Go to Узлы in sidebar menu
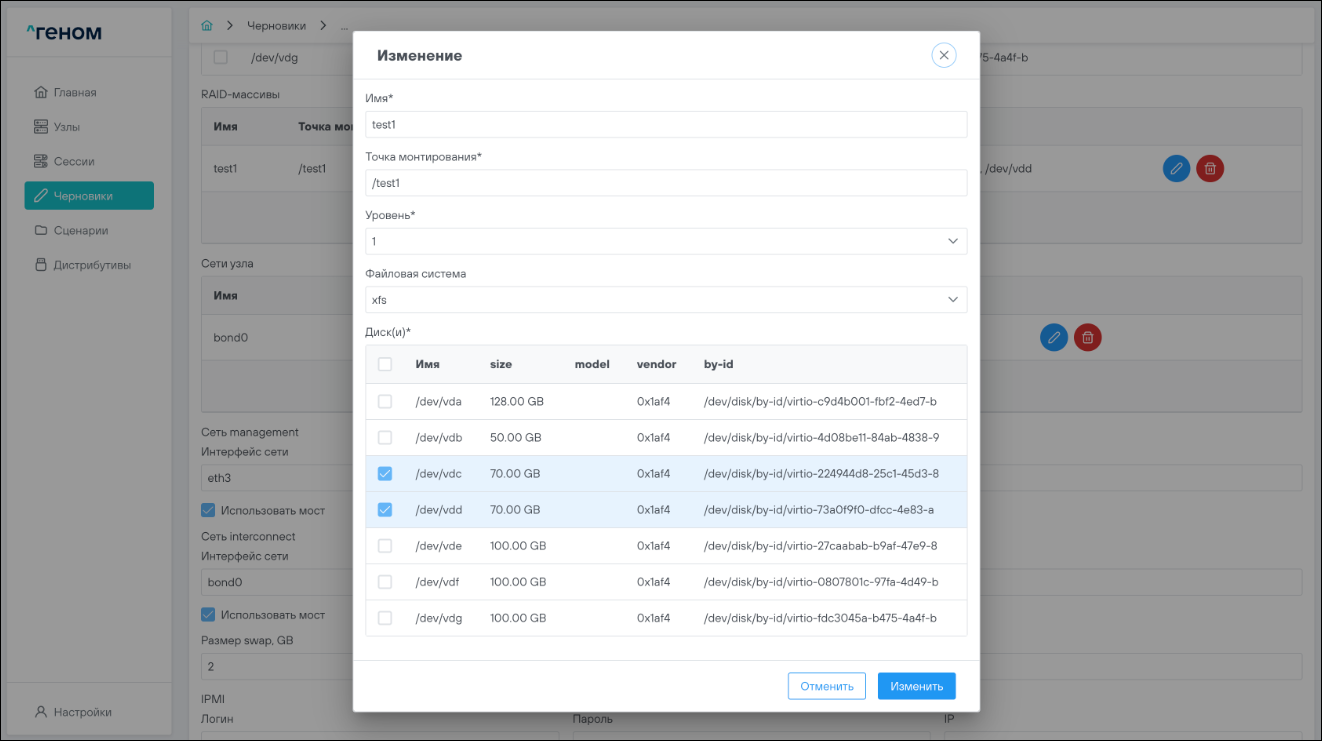Screen dimensions: 1322x742 click(x=67, y=127)
